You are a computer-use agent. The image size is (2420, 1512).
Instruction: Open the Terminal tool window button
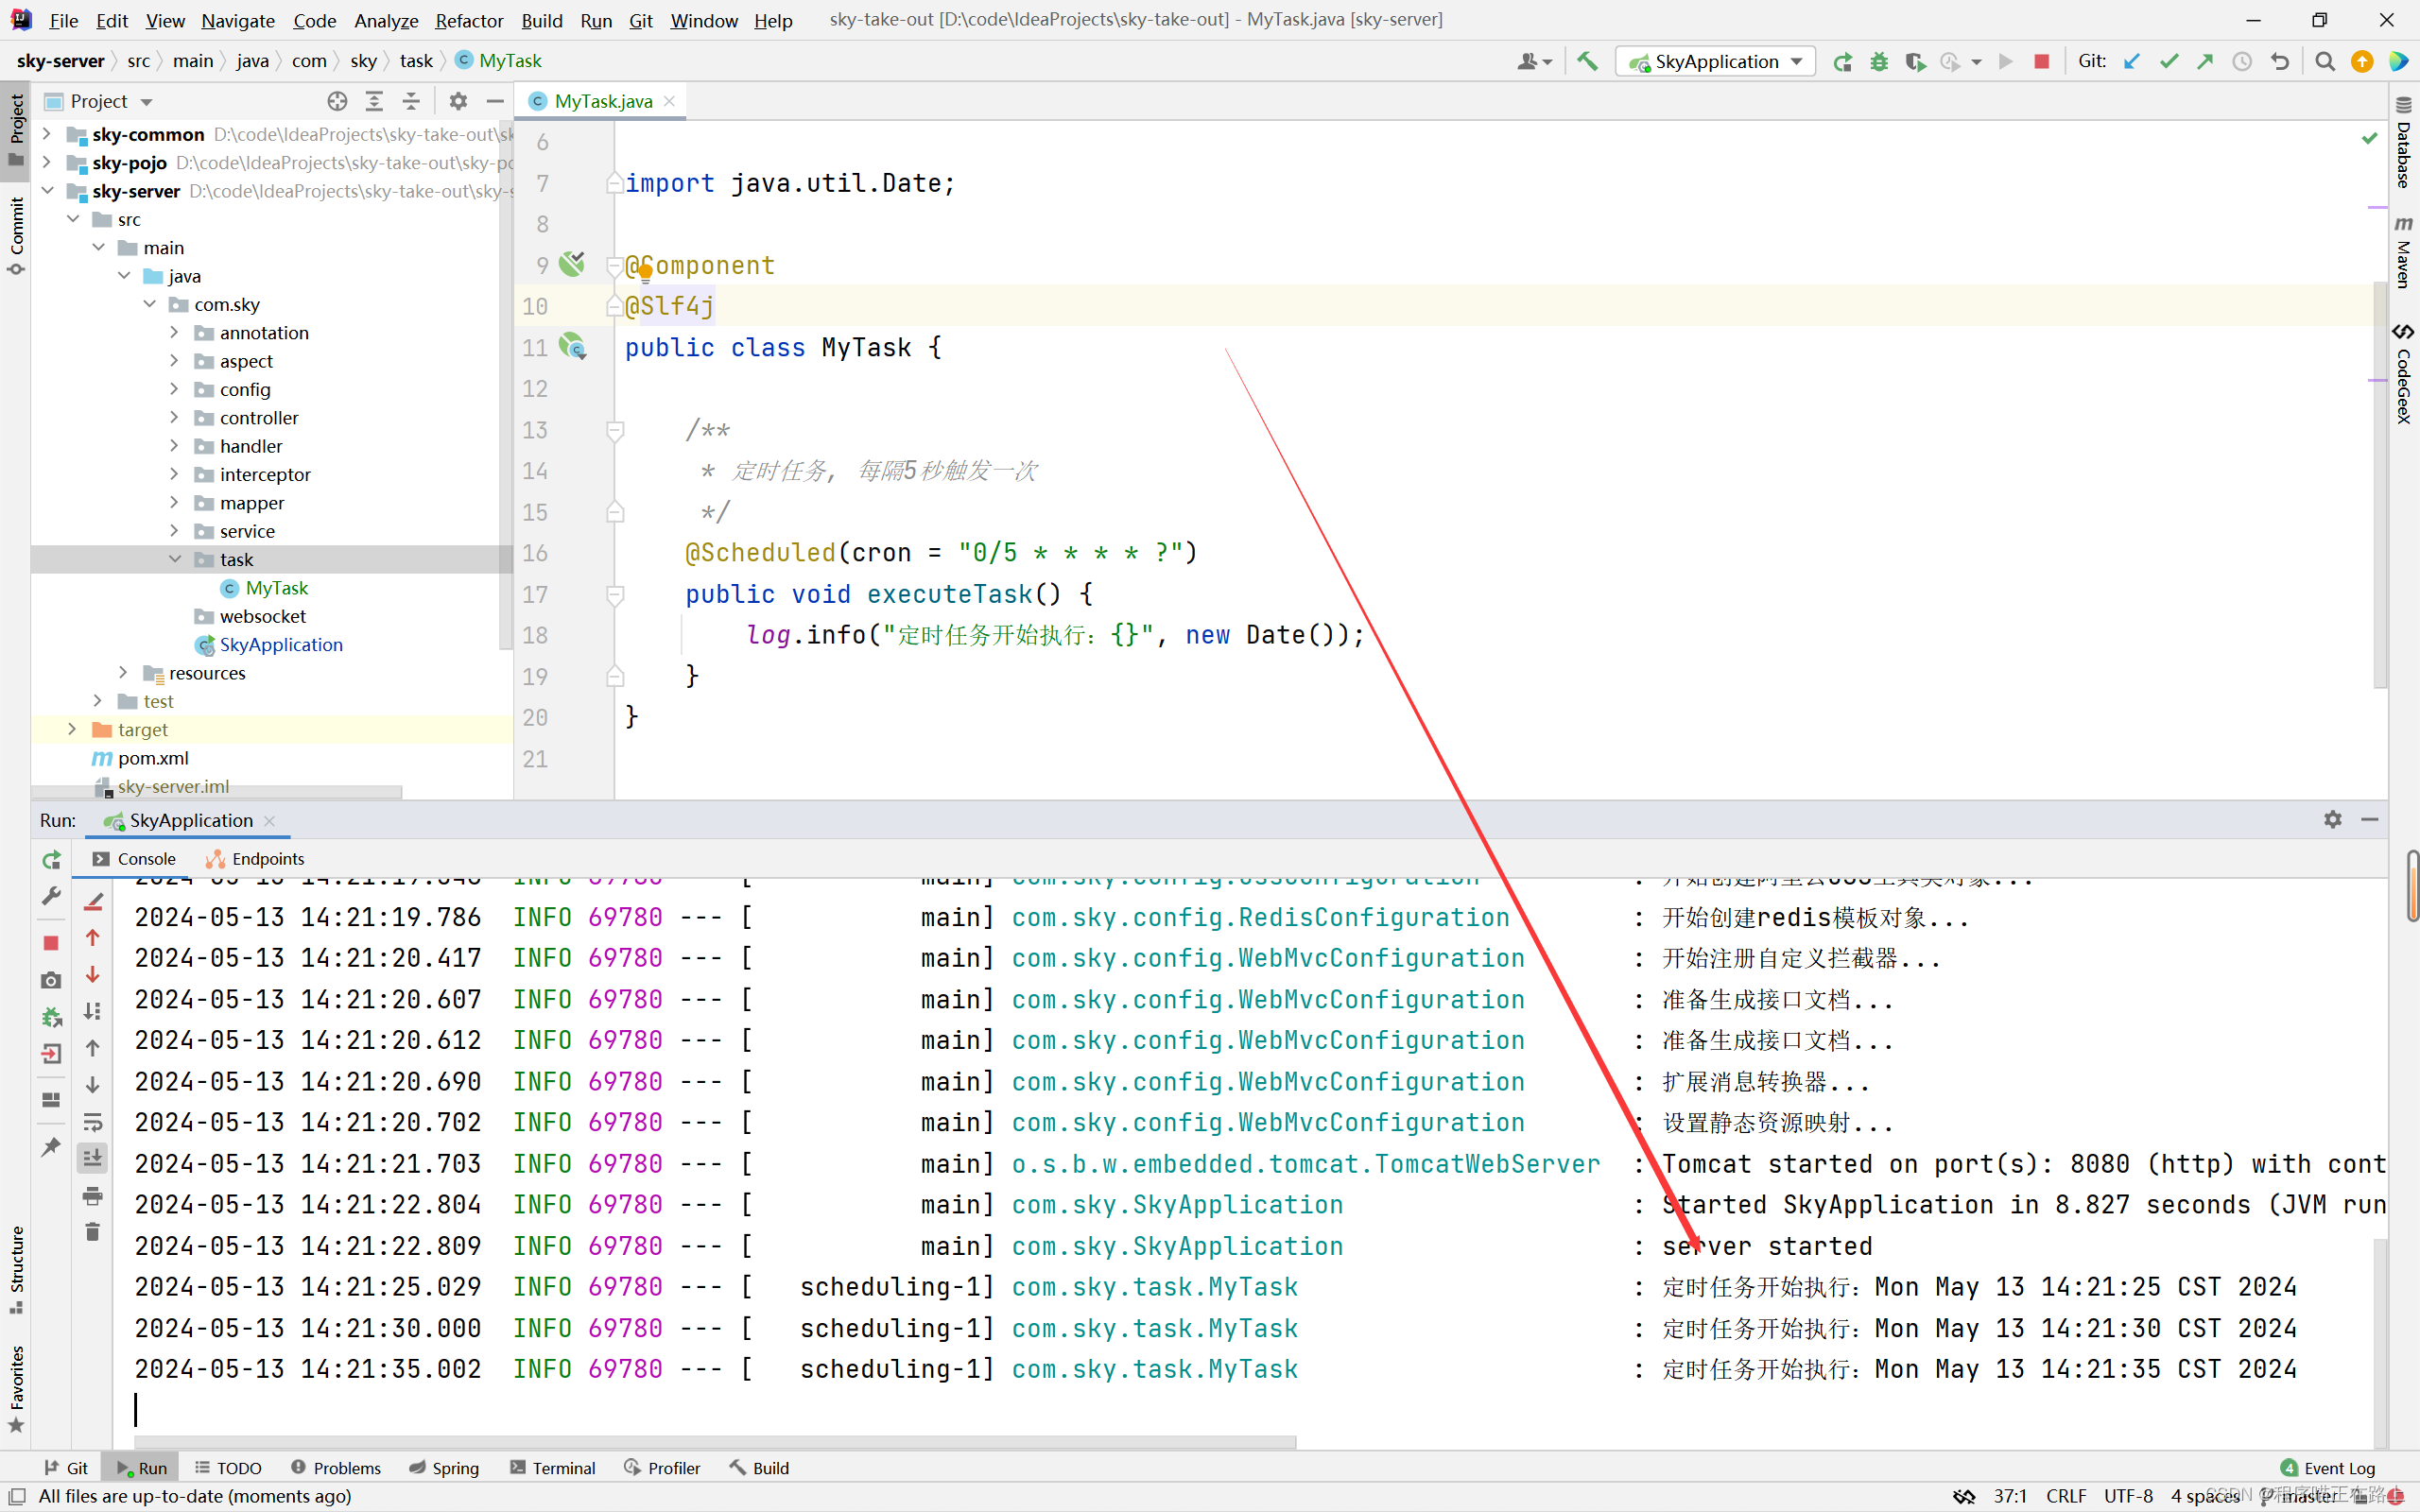553,1467
